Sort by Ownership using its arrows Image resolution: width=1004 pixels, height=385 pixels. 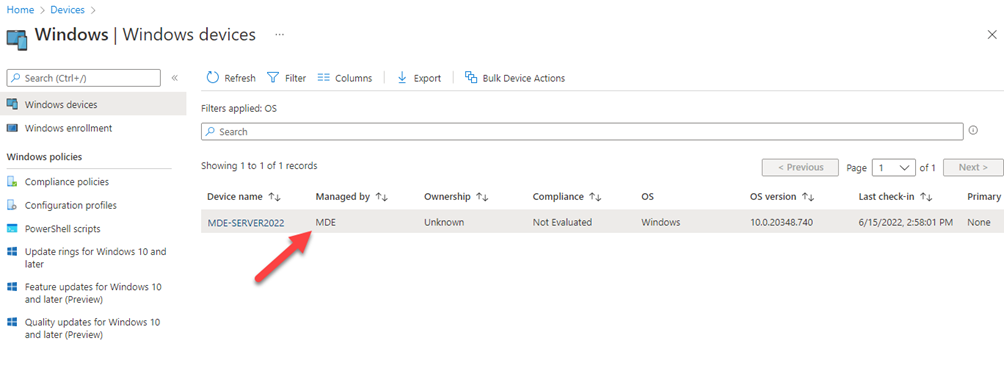tap(482, 197)
